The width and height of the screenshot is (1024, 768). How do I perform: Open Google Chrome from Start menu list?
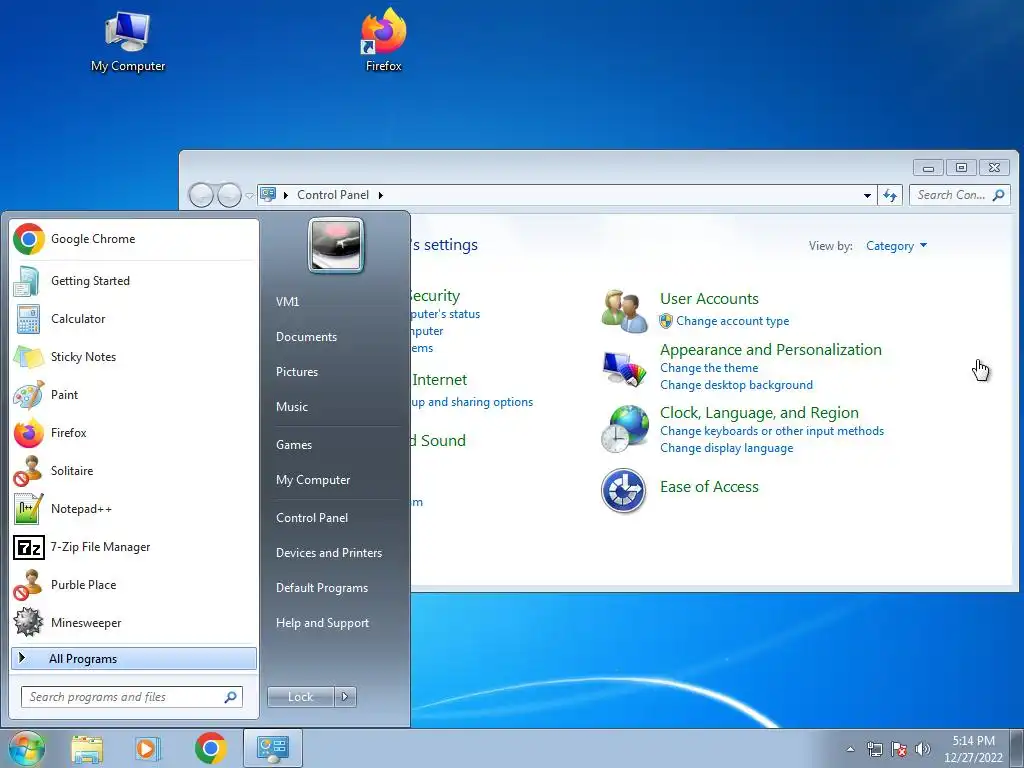[x=134, y=239]
